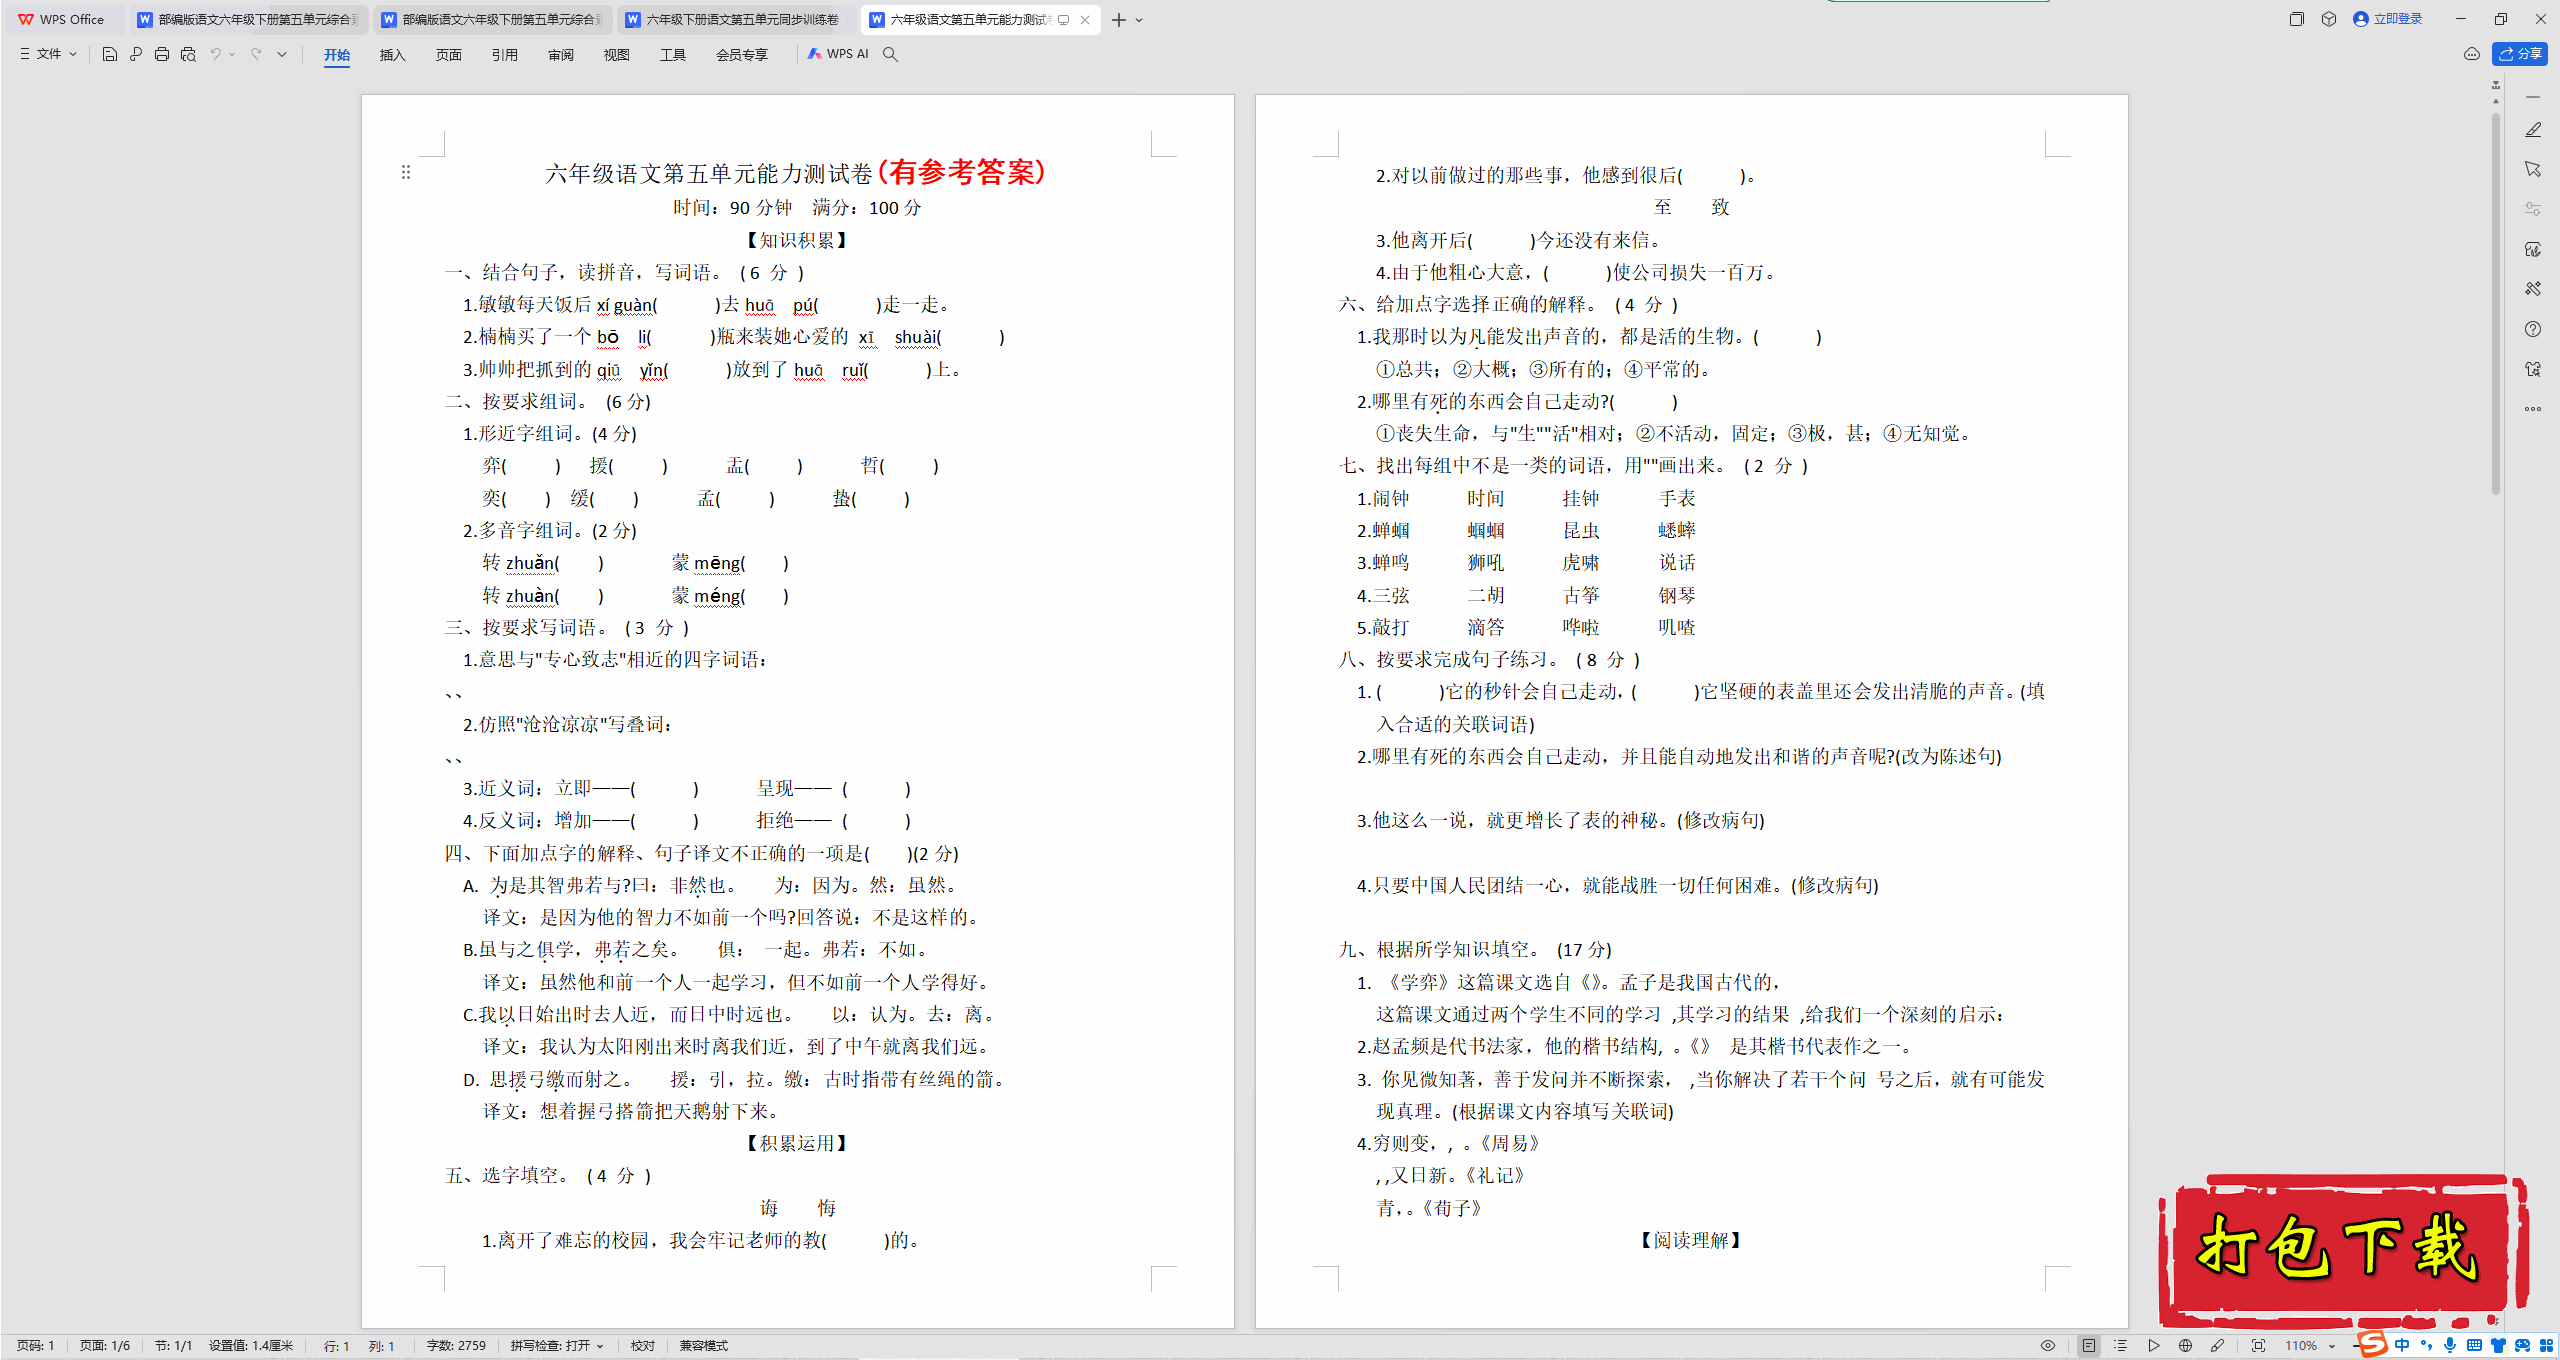Click the window tile icon near the login button

click(2296, 19)
